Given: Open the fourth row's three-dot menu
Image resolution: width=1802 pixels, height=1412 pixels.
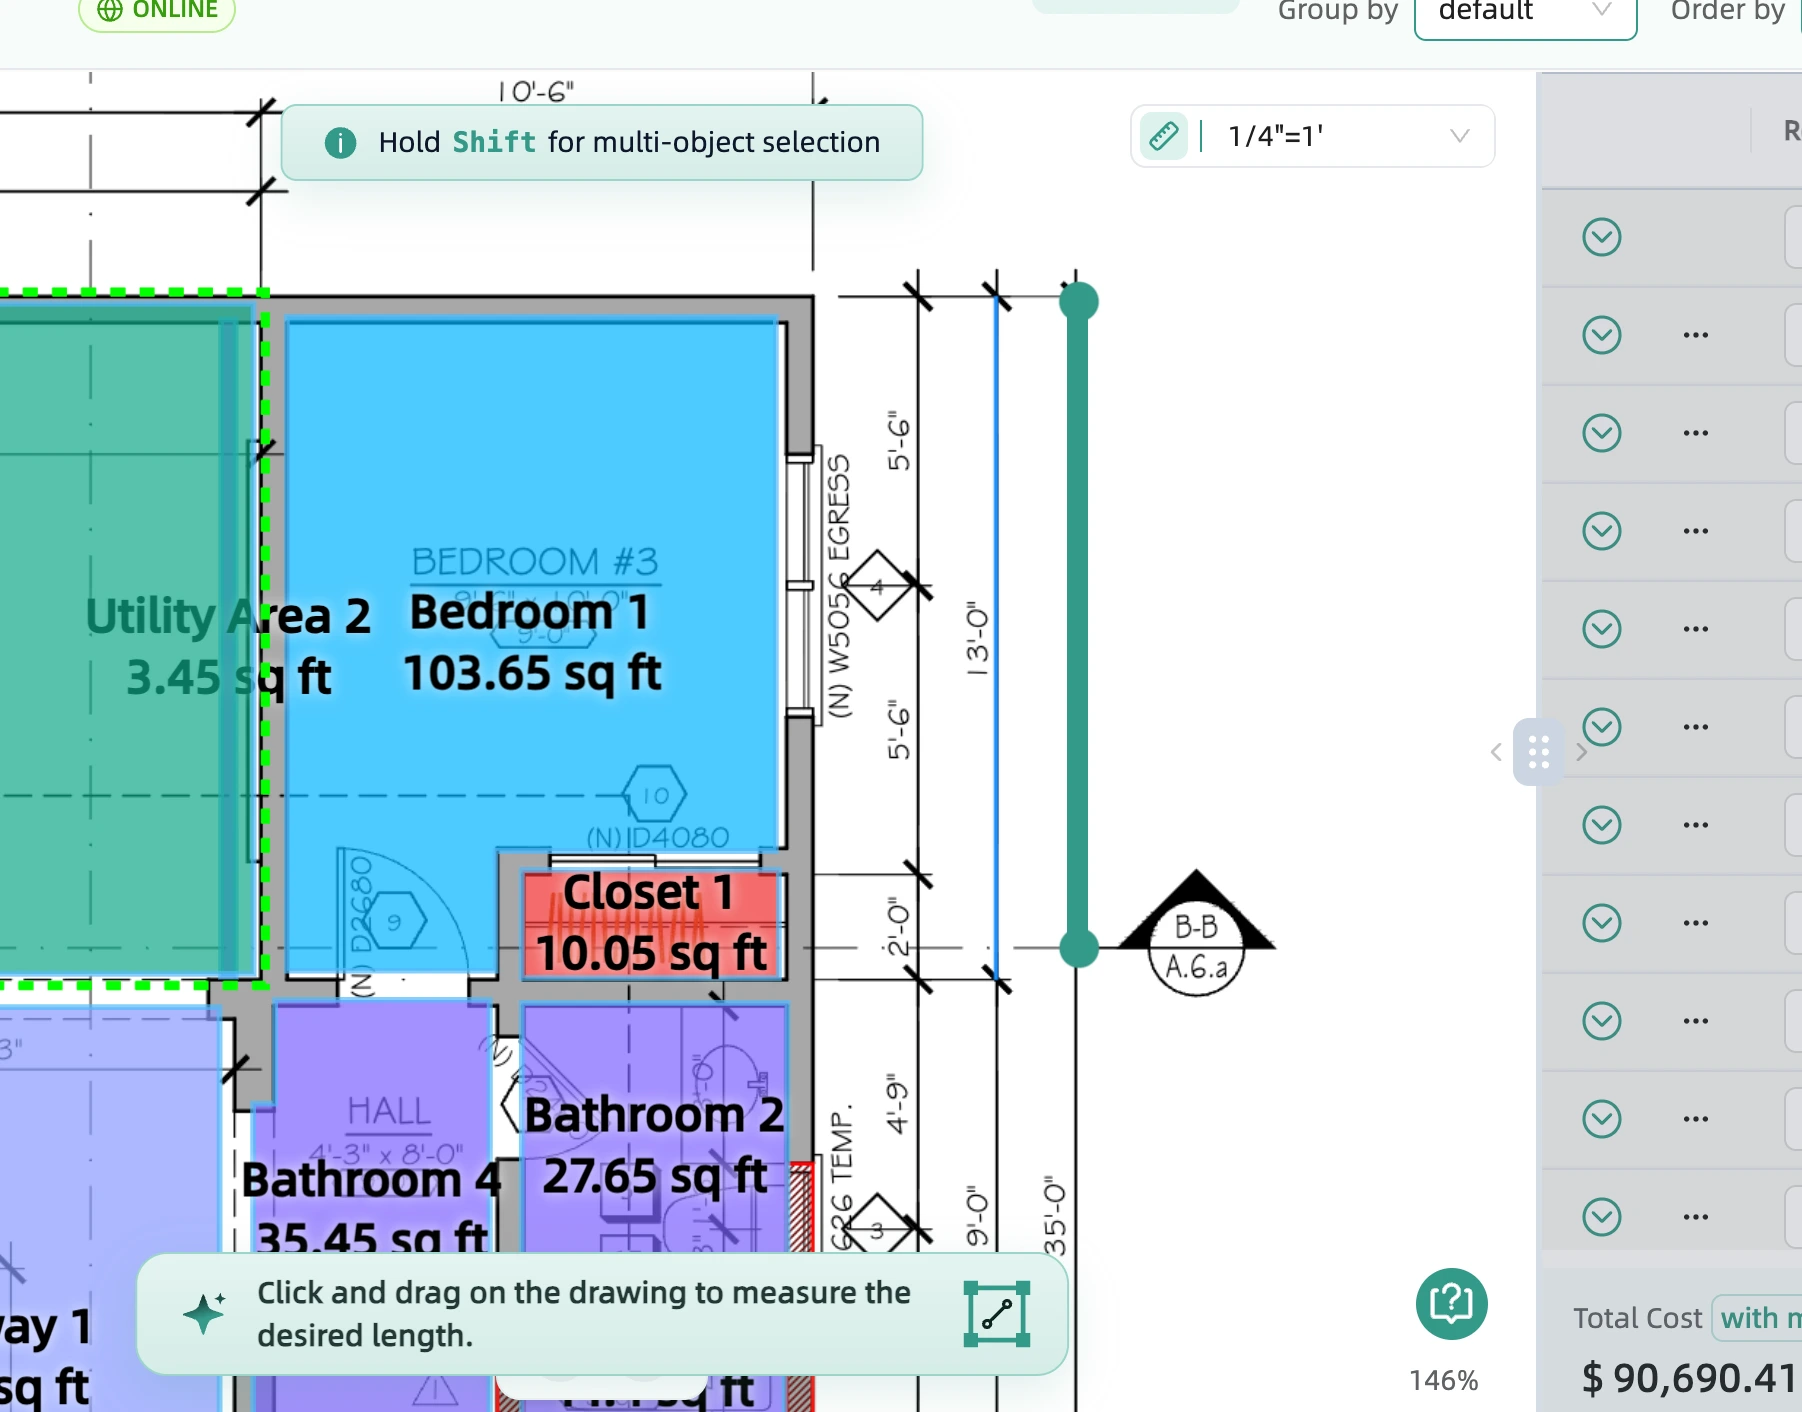Looking at the screenshot, I should coord(1695,531).
